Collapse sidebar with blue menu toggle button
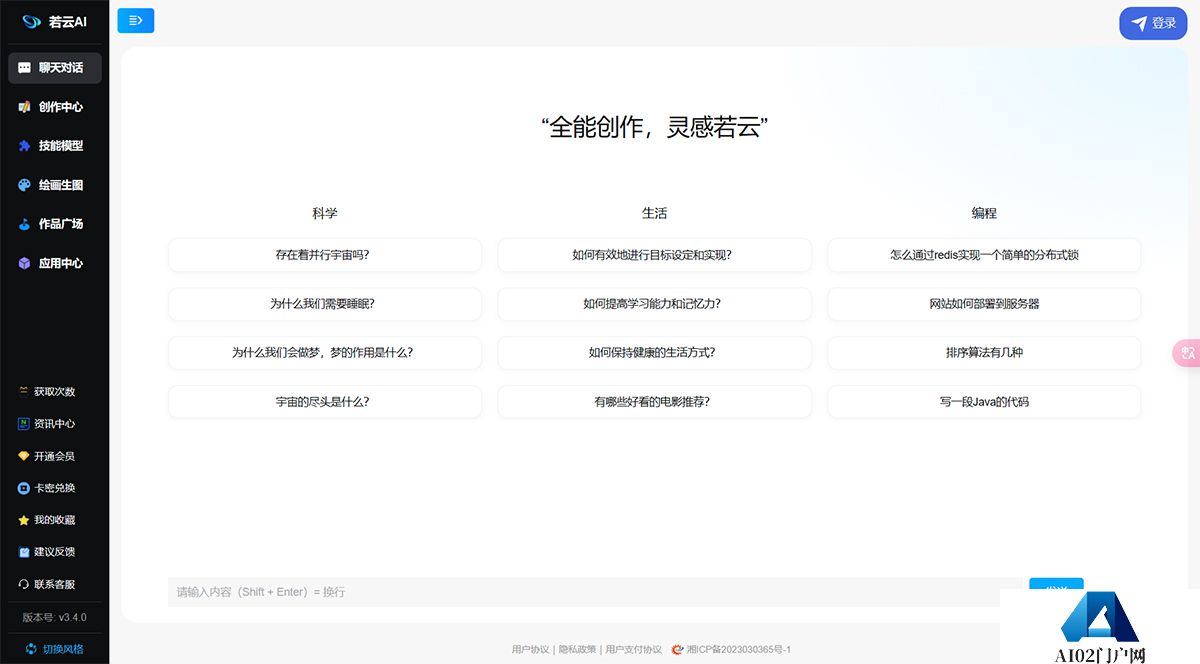This screenshot has width=1200, height=664. click(x=136, y=20)
